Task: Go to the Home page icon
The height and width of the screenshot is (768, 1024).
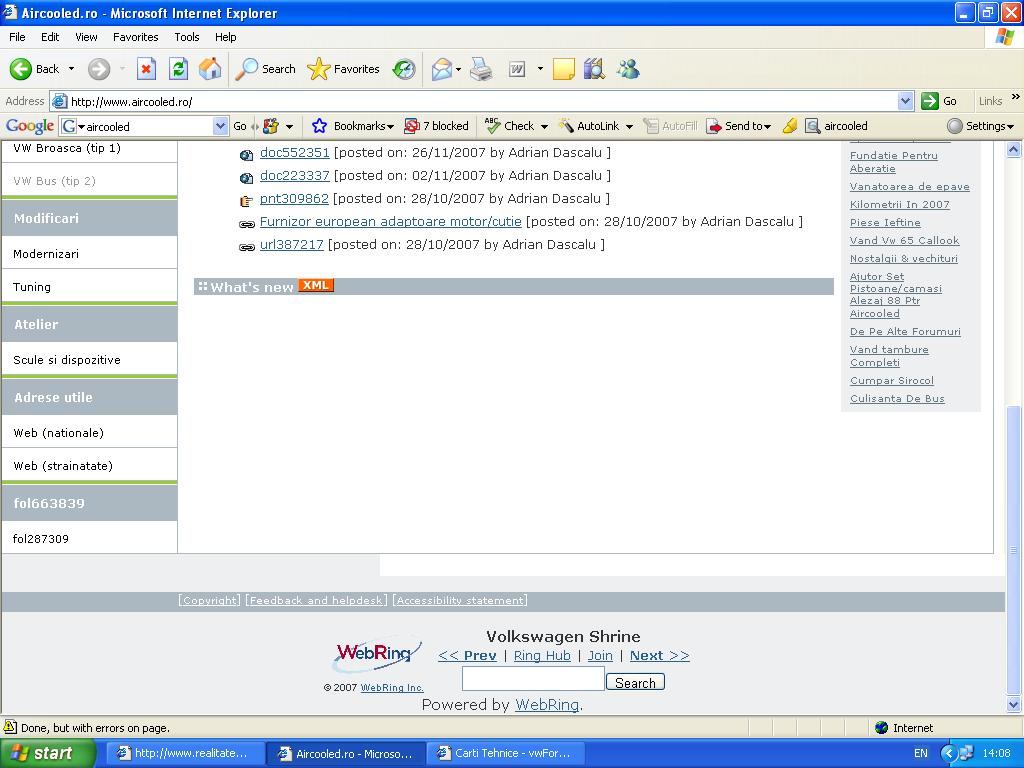Action: point(210,69)
